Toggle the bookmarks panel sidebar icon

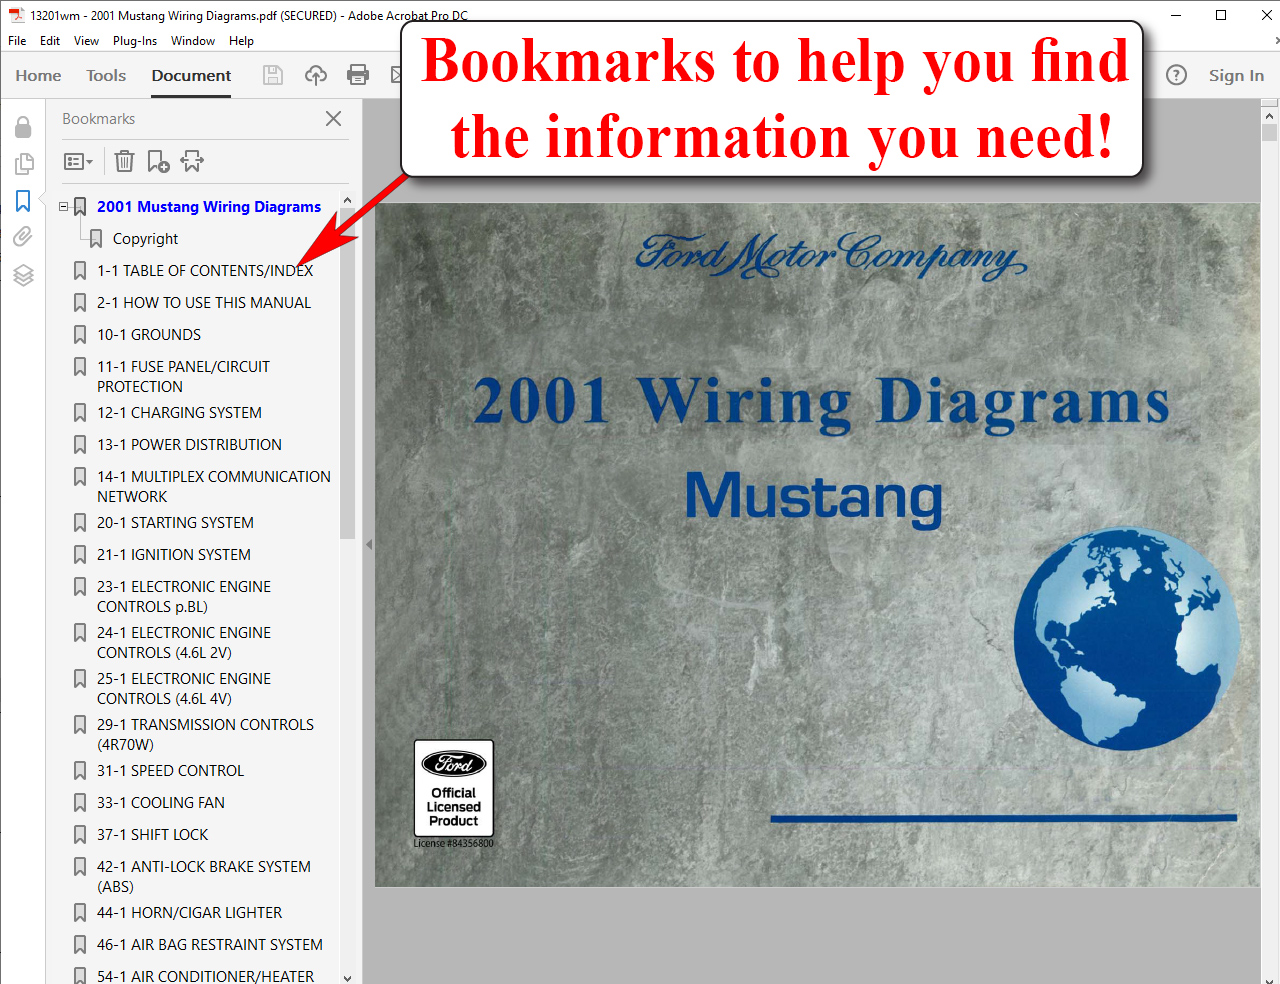coord(23,201)
